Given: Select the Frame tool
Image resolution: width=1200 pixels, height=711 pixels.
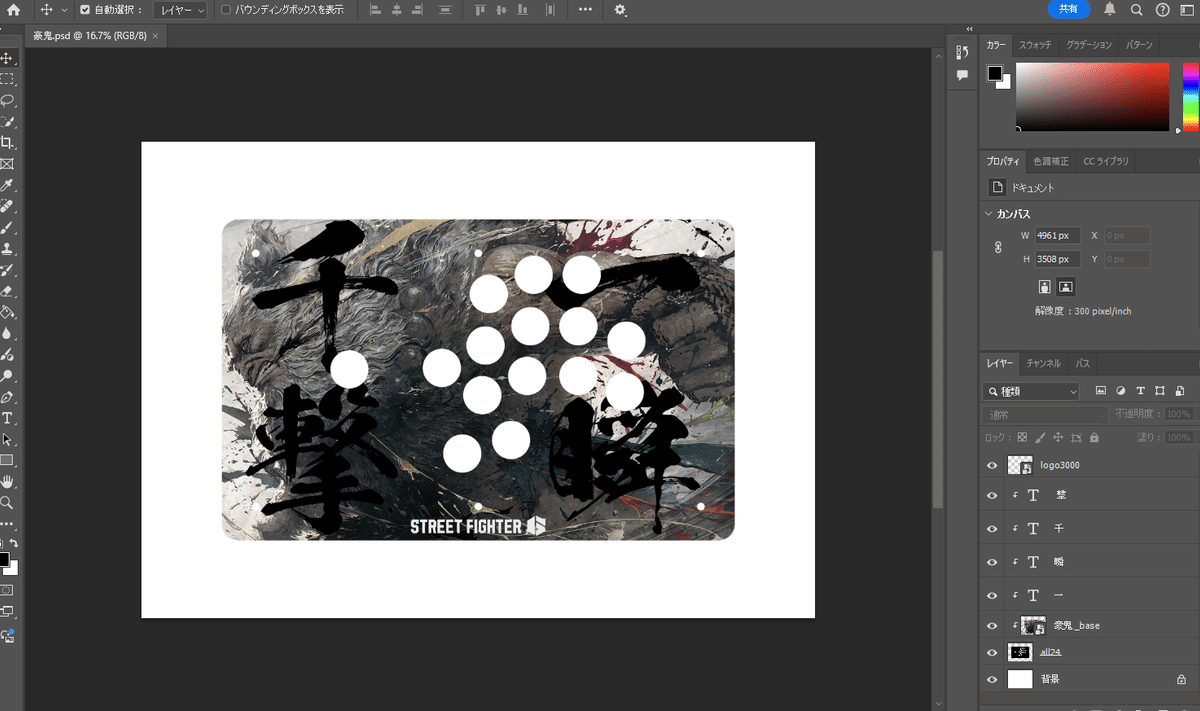Looking at the screenshot, I should click(7, 164).
